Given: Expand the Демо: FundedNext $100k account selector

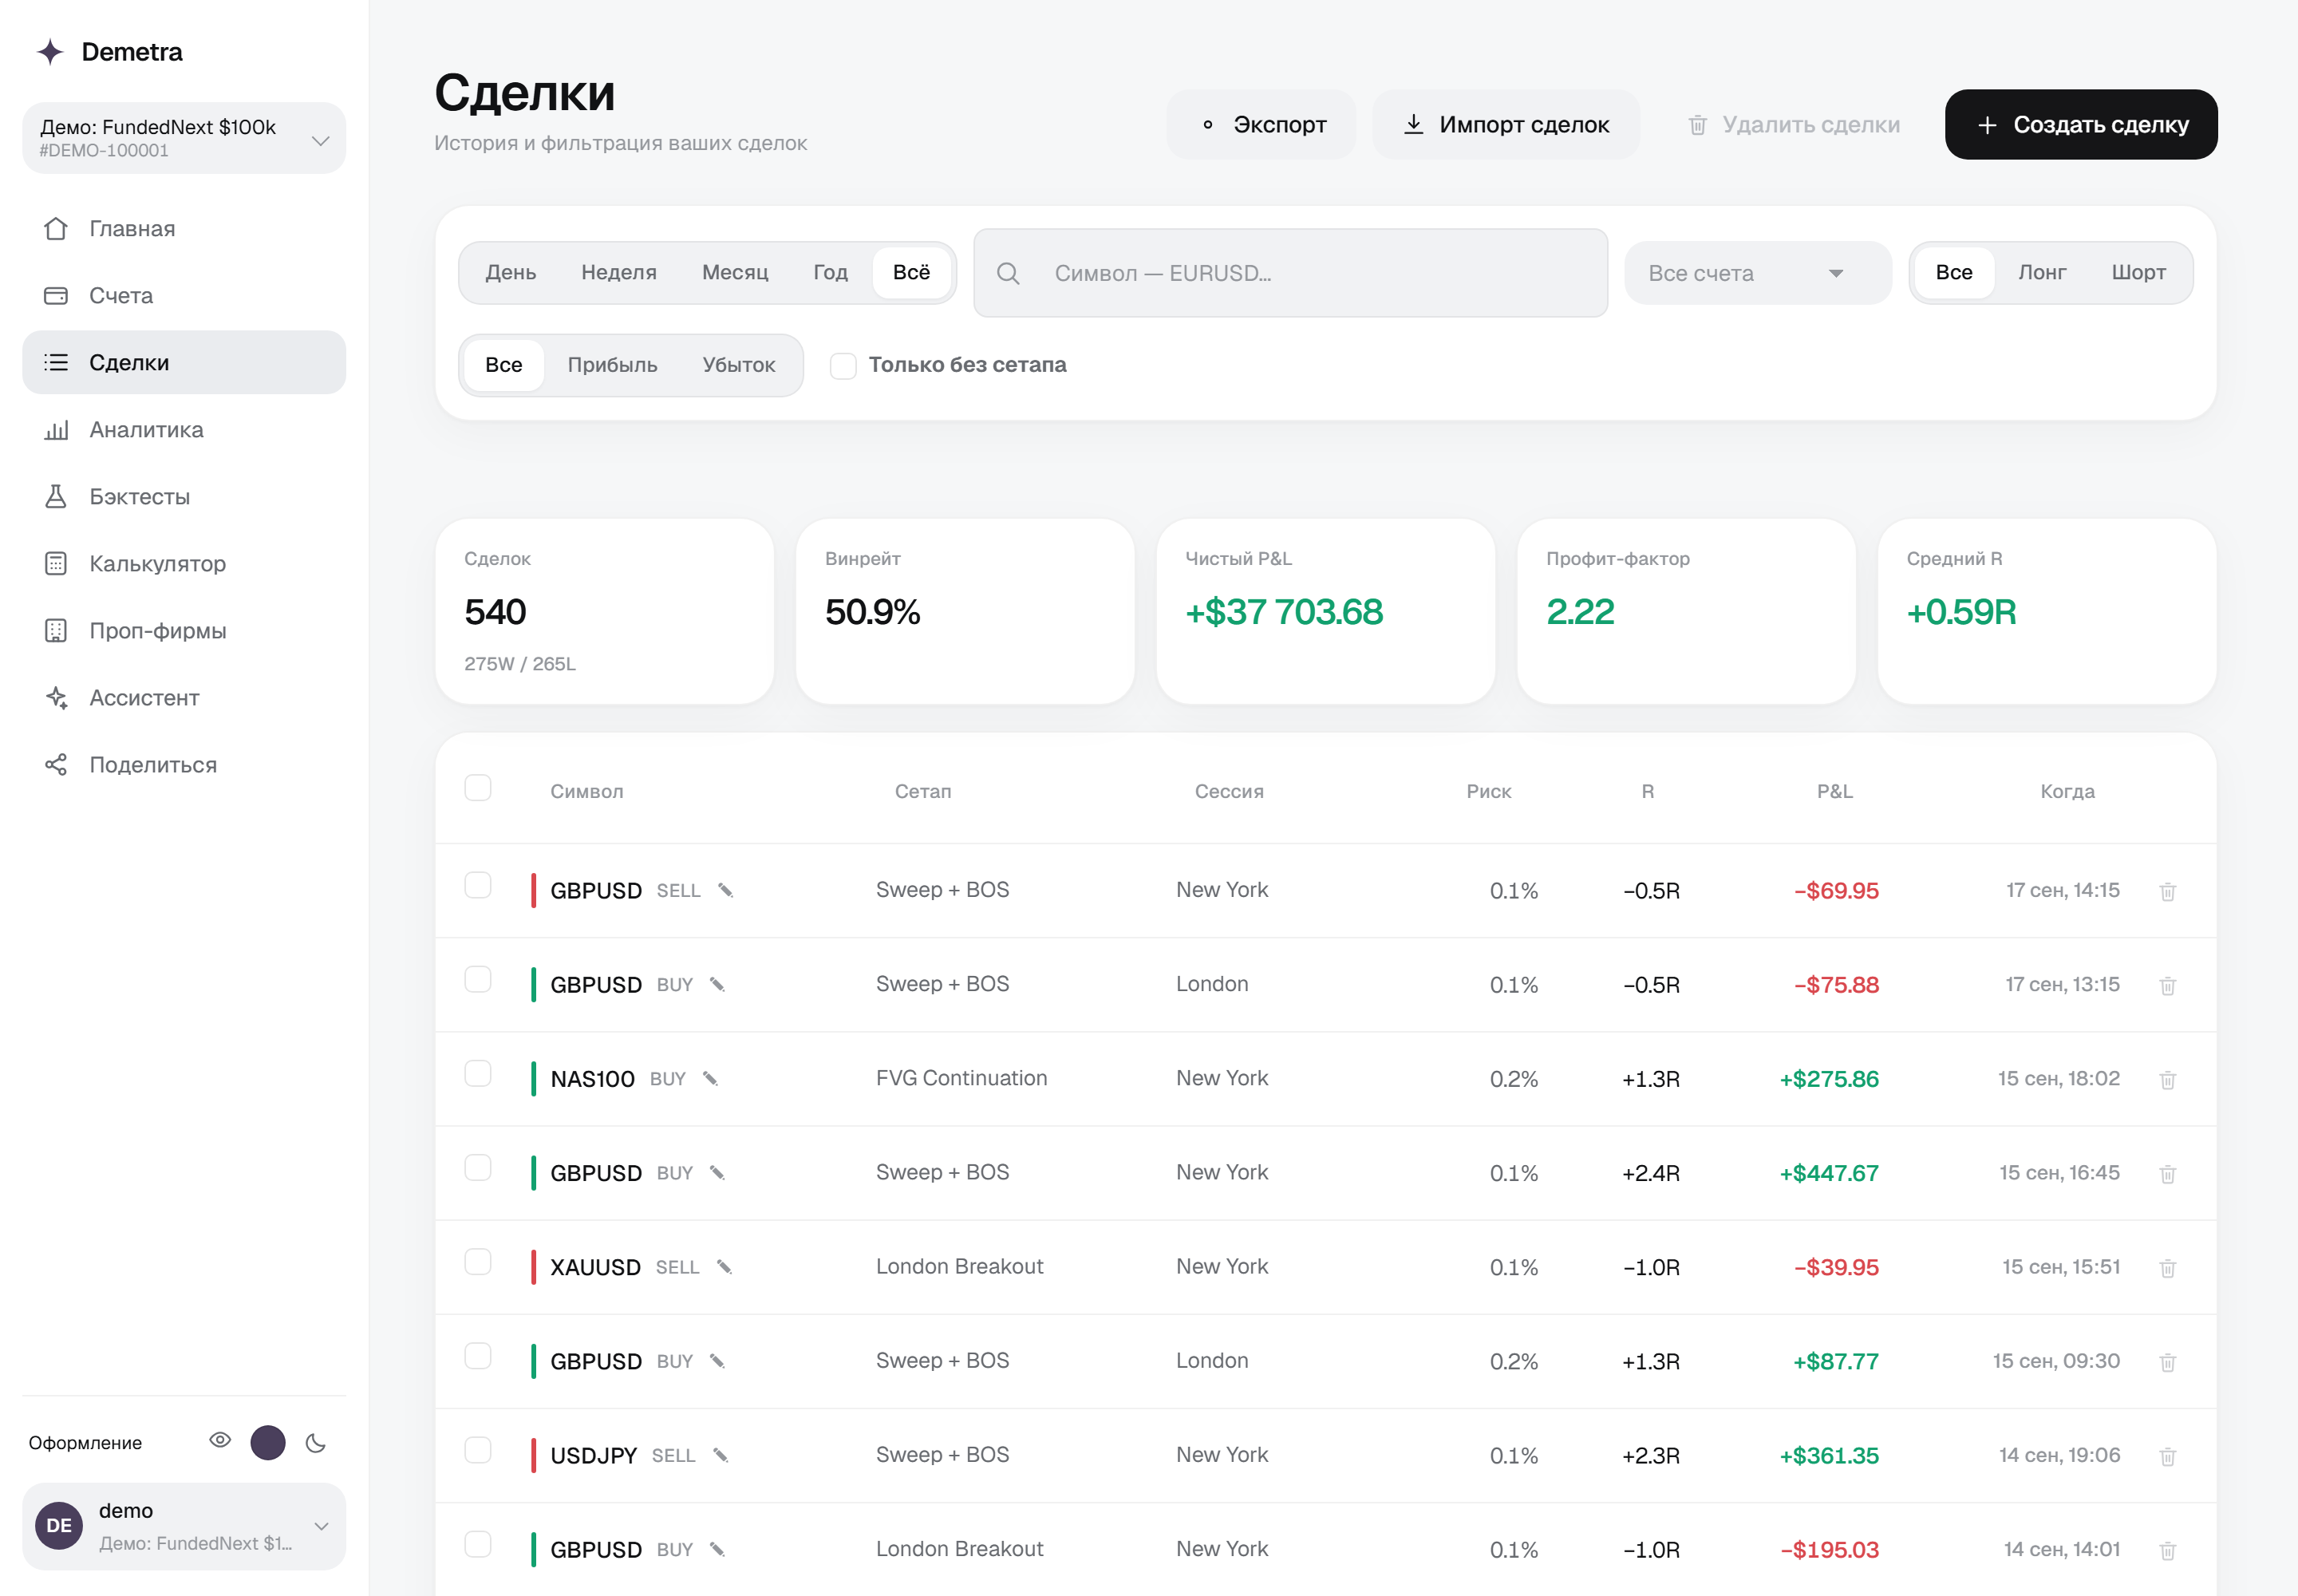Looking at the screenshot, I should 184,138.
